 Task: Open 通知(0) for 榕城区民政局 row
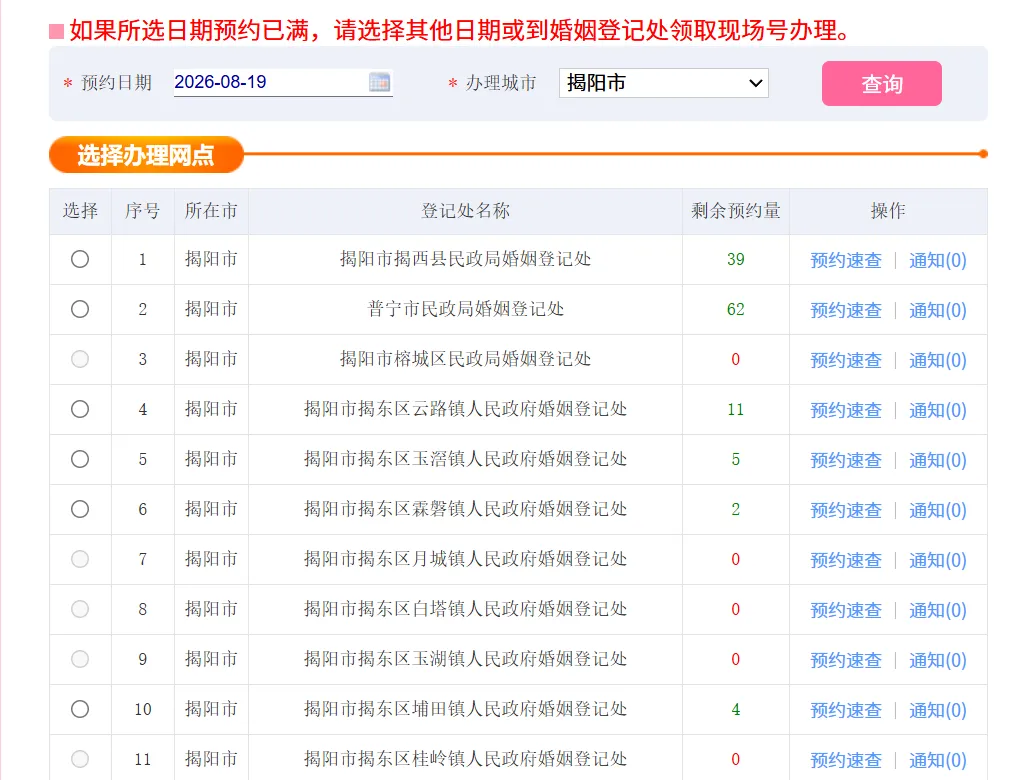point(937,360)
